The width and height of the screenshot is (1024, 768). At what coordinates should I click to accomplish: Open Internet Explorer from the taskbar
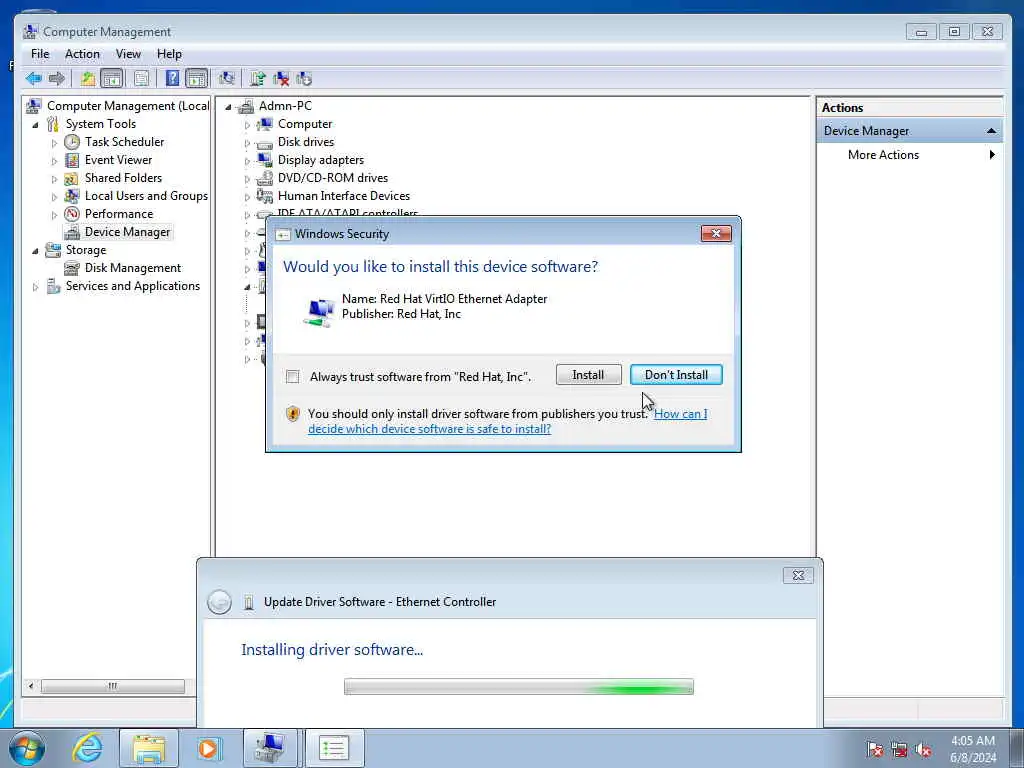(87, 748)
